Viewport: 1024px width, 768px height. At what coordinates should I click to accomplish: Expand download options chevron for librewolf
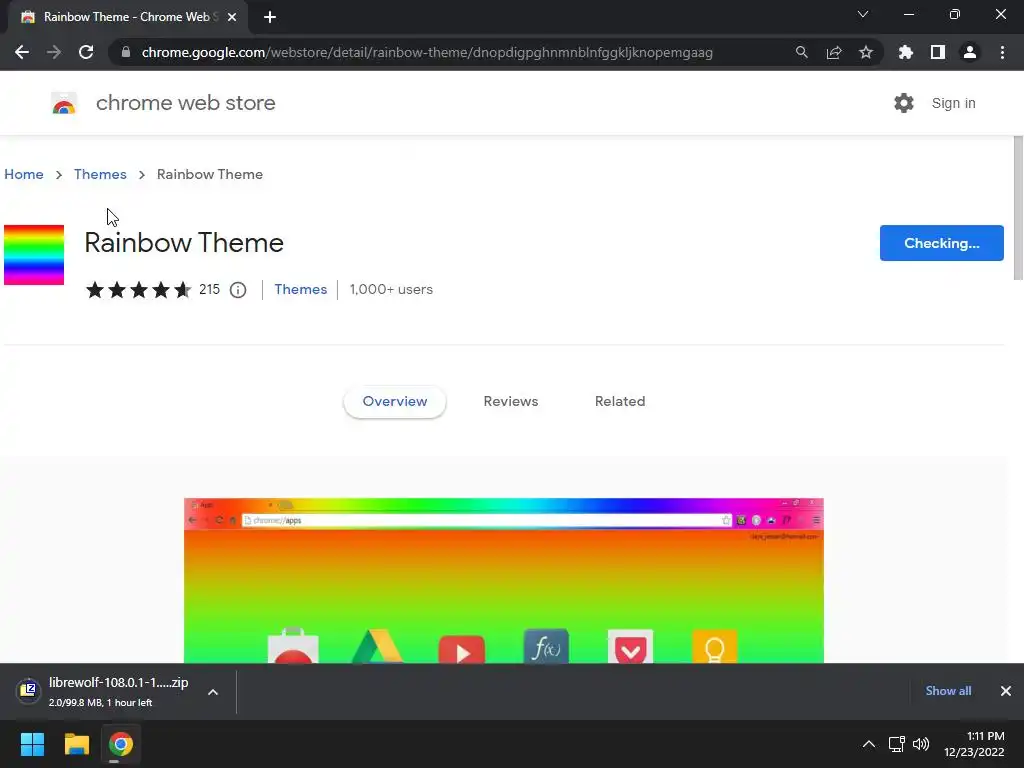[213, 692]
